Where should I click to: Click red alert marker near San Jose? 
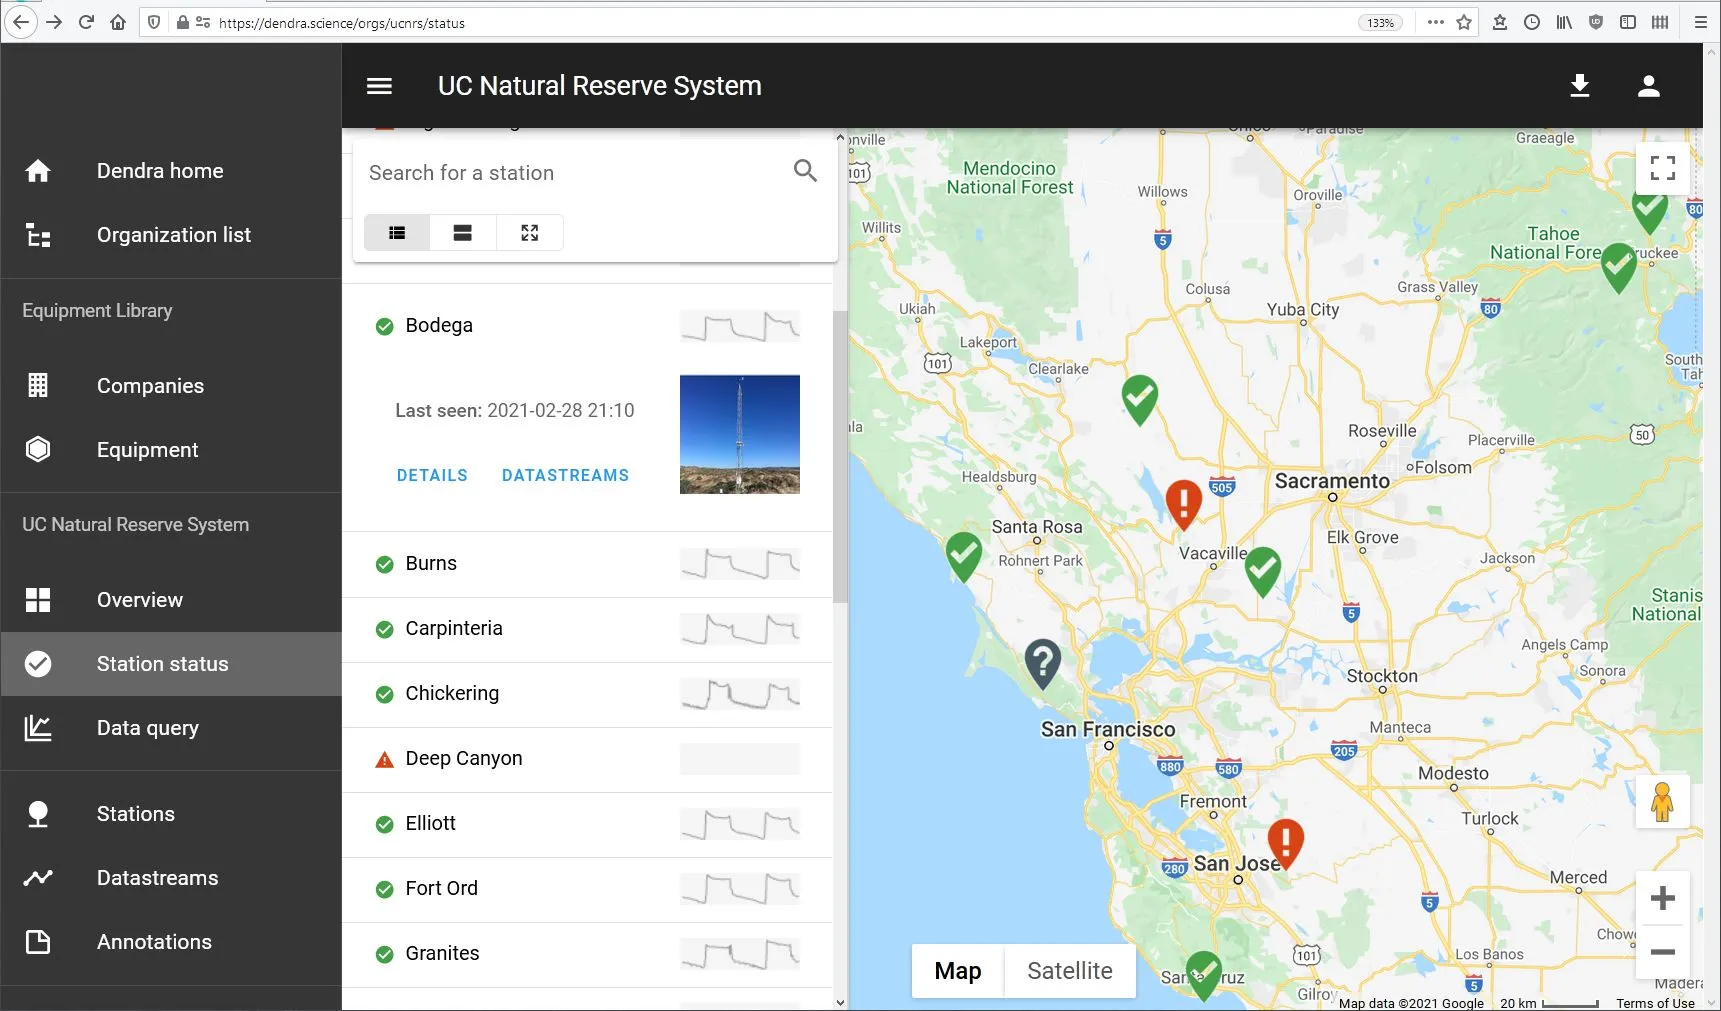click(1286, 842)
